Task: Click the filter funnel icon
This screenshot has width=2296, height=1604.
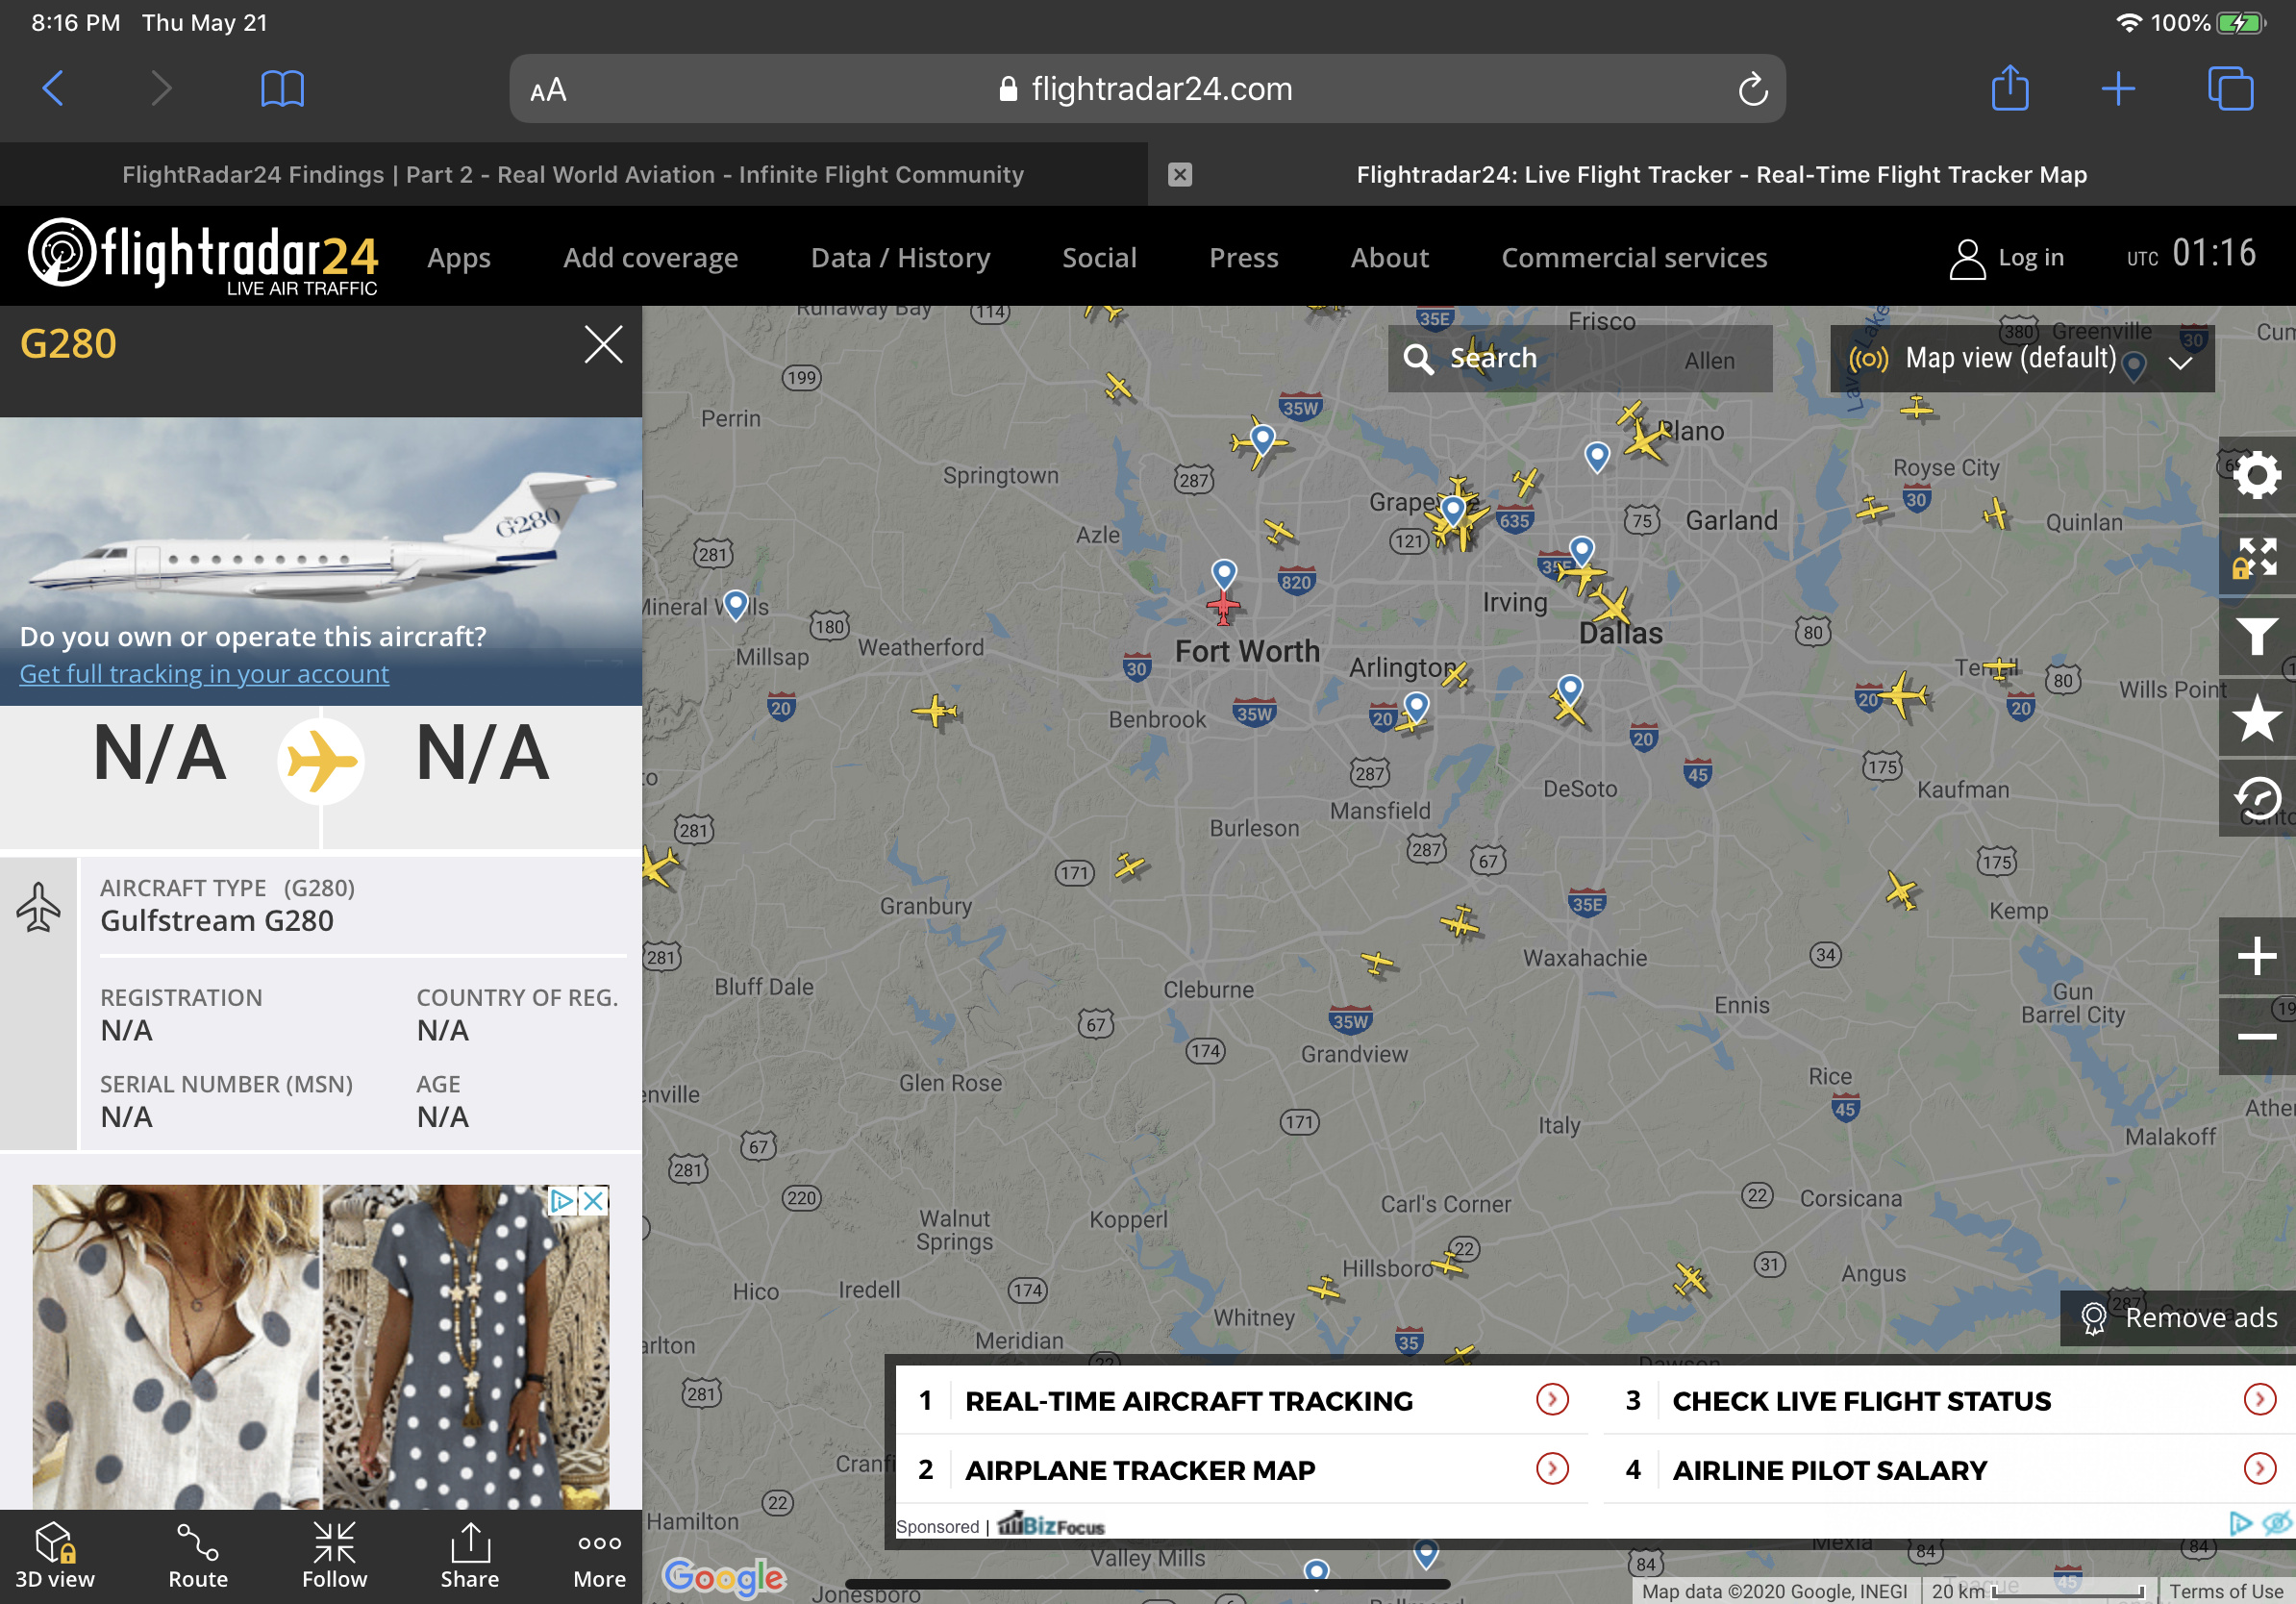Action: click(x=2256, y=637)
